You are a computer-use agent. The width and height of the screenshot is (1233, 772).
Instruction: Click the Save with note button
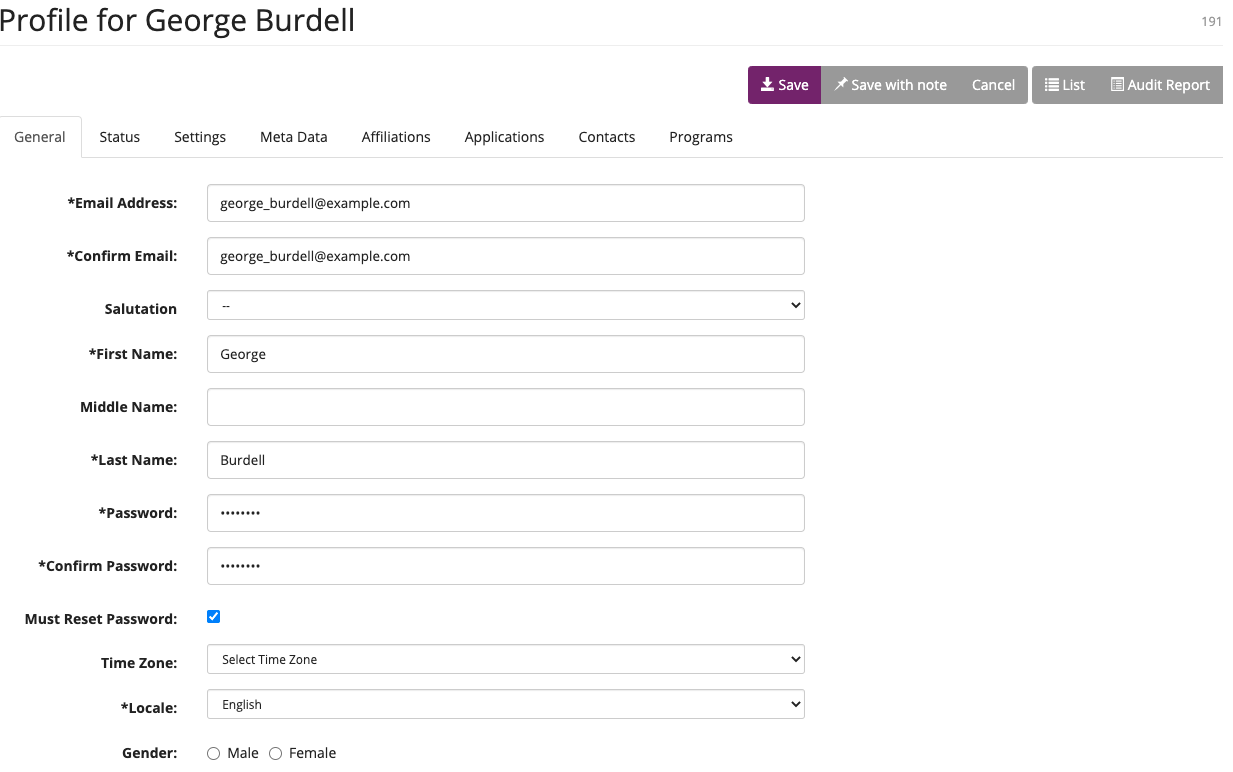pos(890,85)
